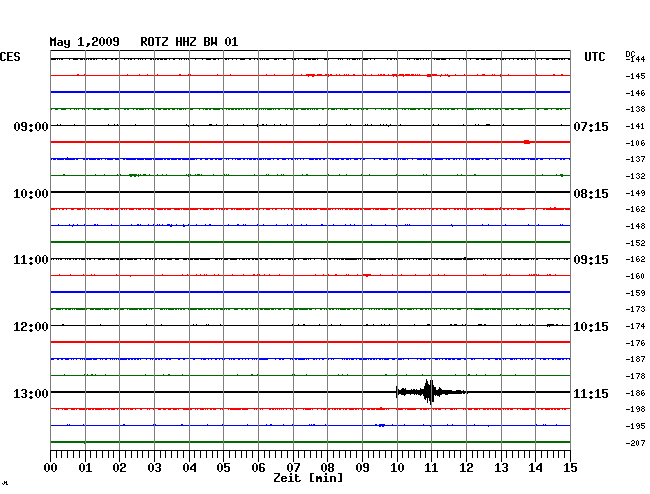Screen dimensions: 650x494
Task: Click the DC offset value -138
Action: (635, 109)
